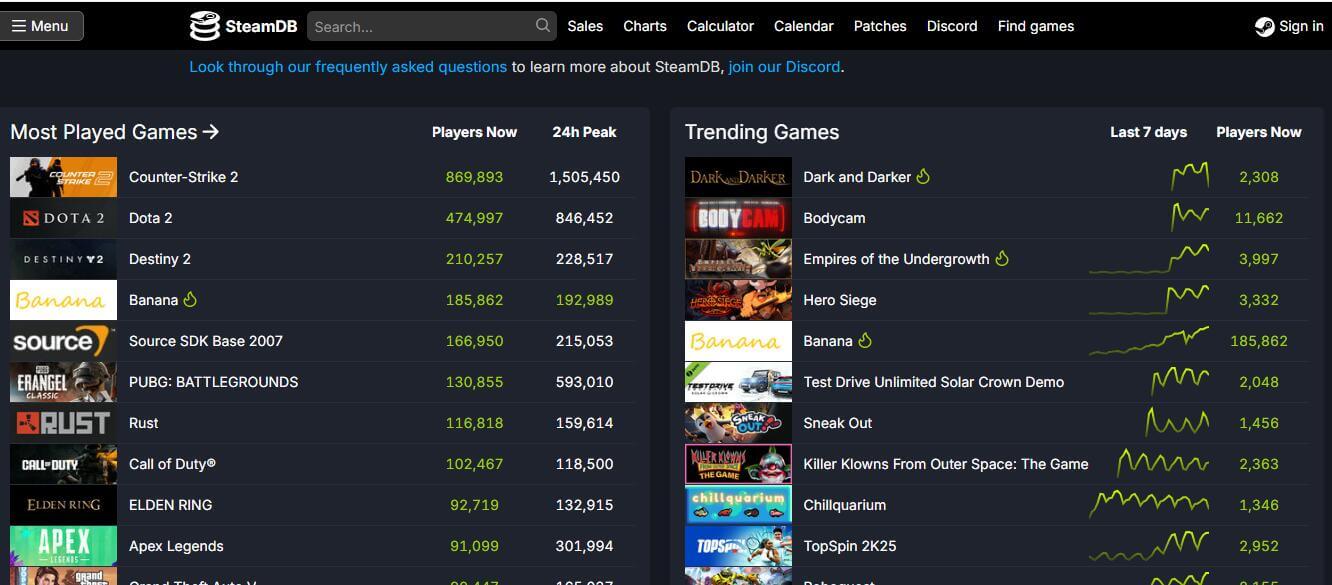The width and height of the screenshot is (1332, 585).
Task: Click the Bodycam trending thumbnail
Action: [738, 218]
